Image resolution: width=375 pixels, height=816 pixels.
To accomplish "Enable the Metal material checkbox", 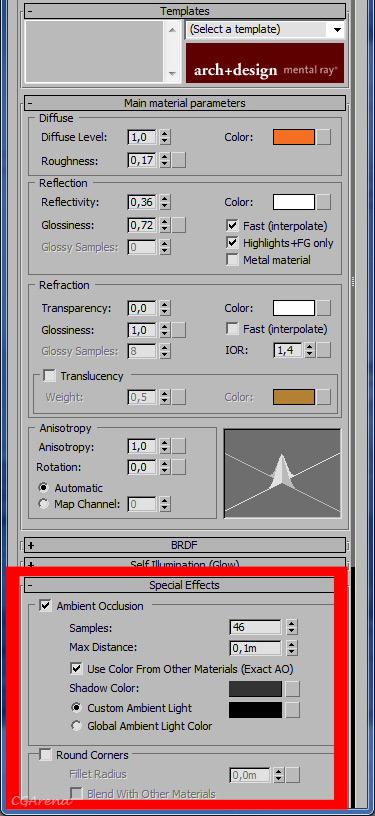I will coord(232,260).
